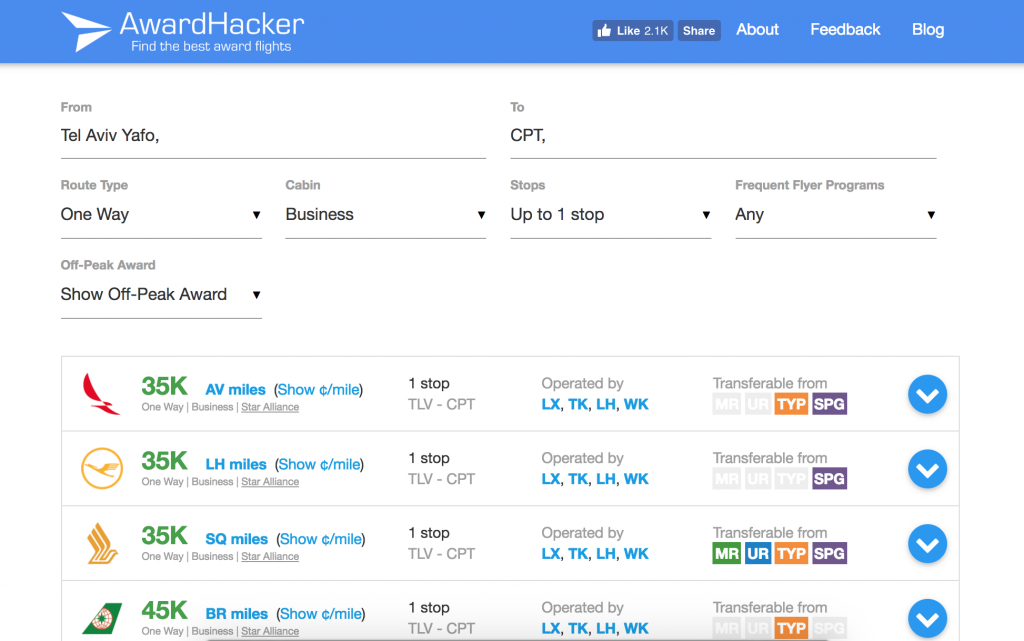Show cents per mile for SQ miles

coord(321,540)
